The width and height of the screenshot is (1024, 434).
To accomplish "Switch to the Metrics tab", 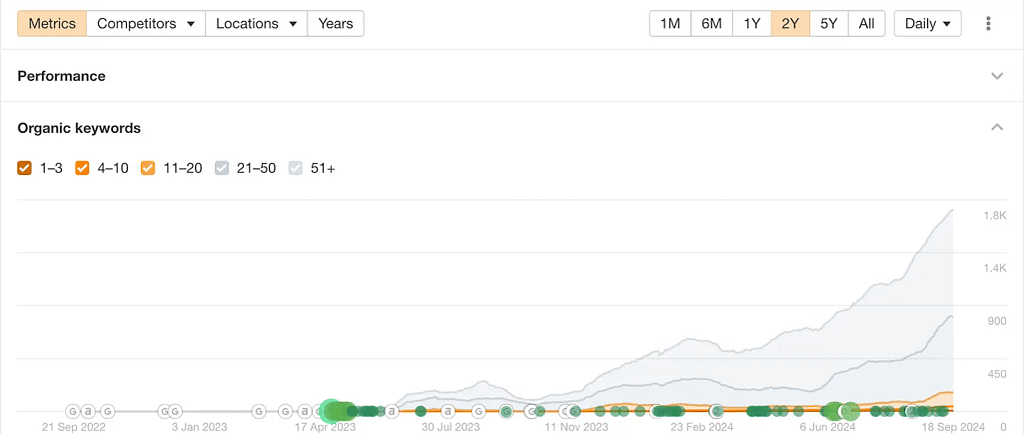I will coord(52,24).
